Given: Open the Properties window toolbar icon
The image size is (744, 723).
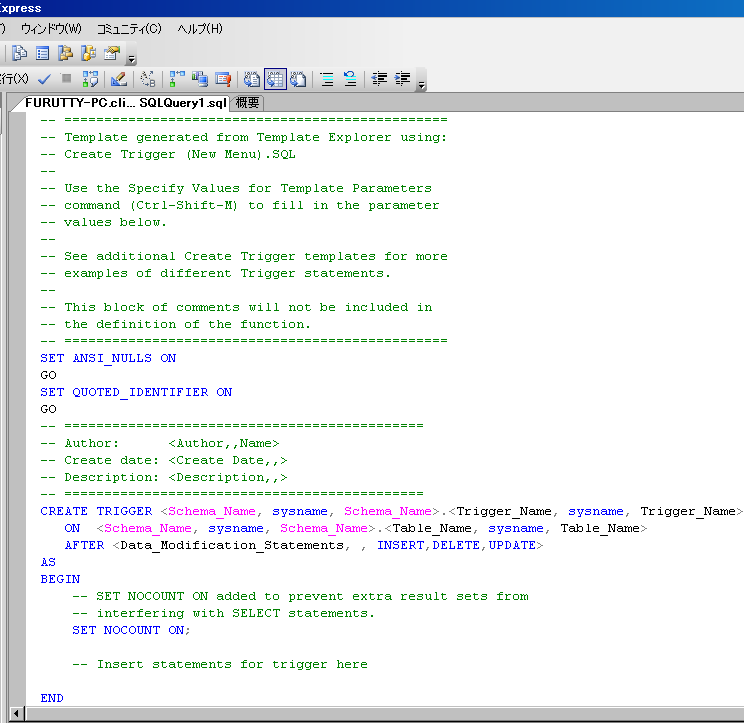Looking at the screenshot, I should [x=112, y=53].
